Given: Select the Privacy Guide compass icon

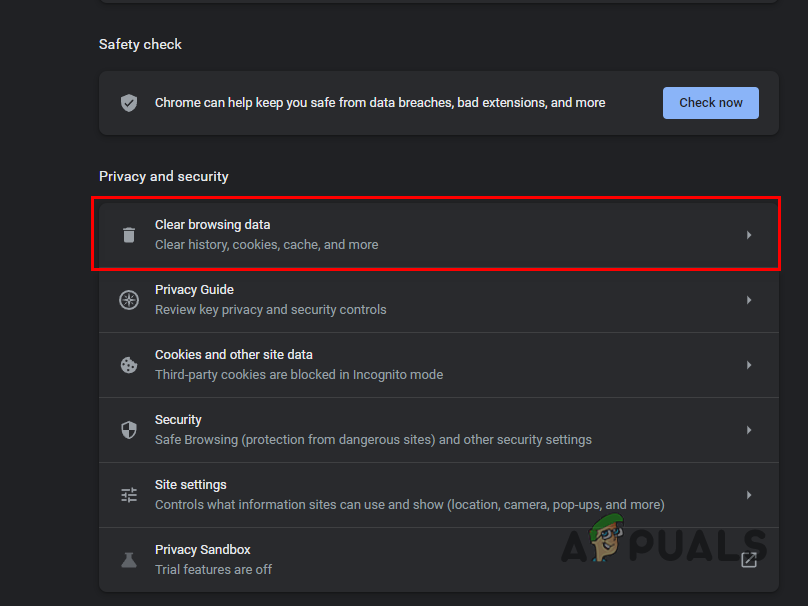Looking at the screenshot, I should pyautogui.click(x=128, y=299).
